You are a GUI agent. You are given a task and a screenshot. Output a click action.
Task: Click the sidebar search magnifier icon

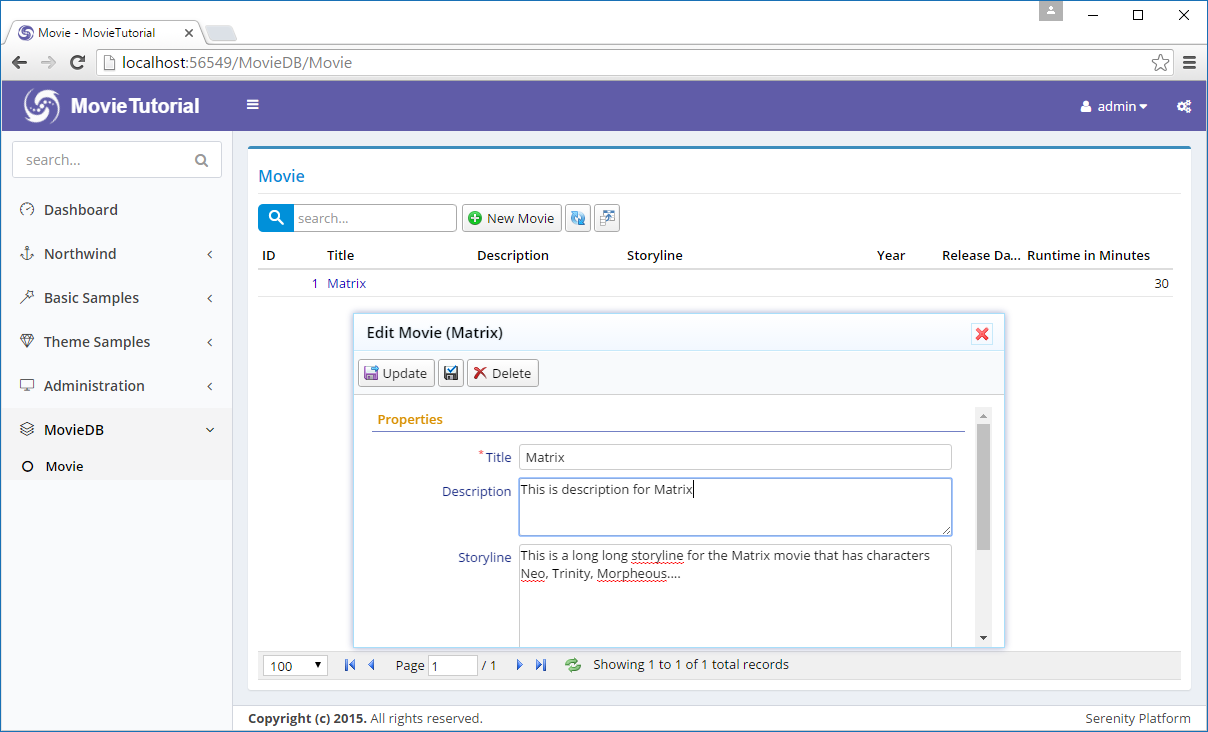coord(201,160)
